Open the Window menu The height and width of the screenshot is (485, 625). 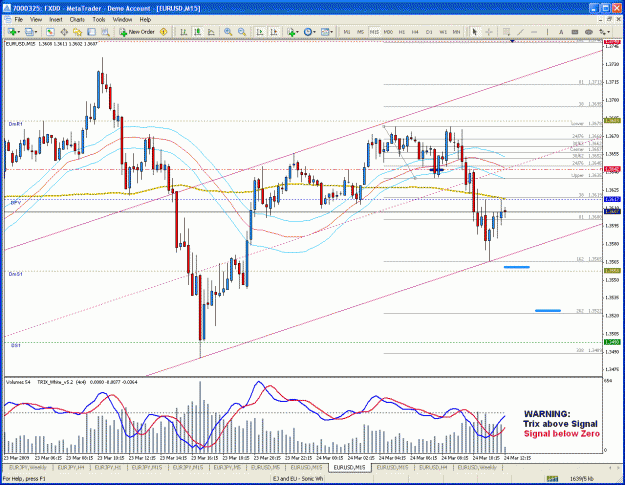[x=122, y=20]
